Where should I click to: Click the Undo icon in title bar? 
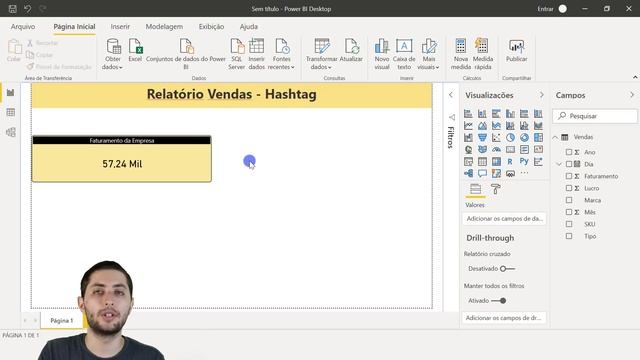(27, 9)
